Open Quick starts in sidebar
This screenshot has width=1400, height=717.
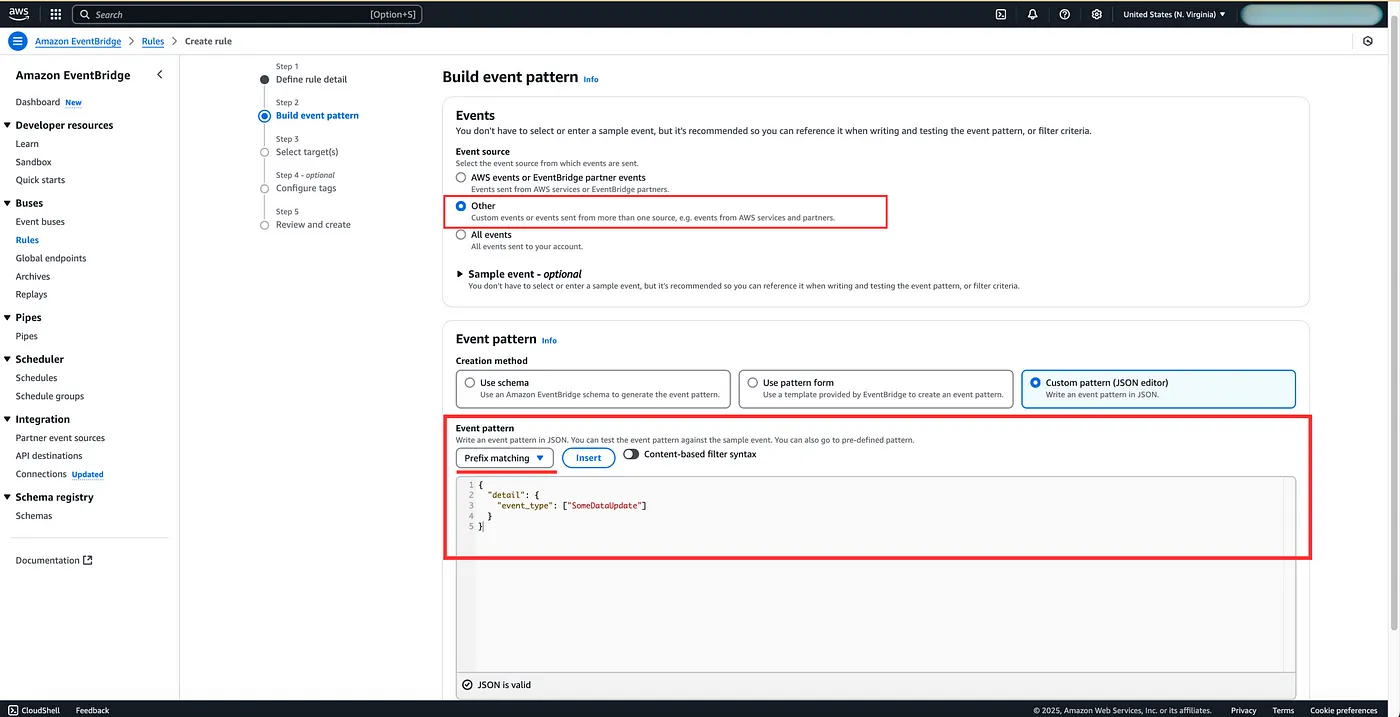click(x=40, y=180)
